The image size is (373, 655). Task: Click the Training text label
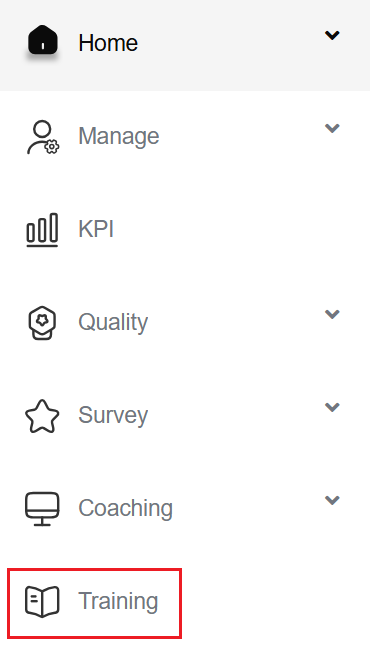[118, 602]
